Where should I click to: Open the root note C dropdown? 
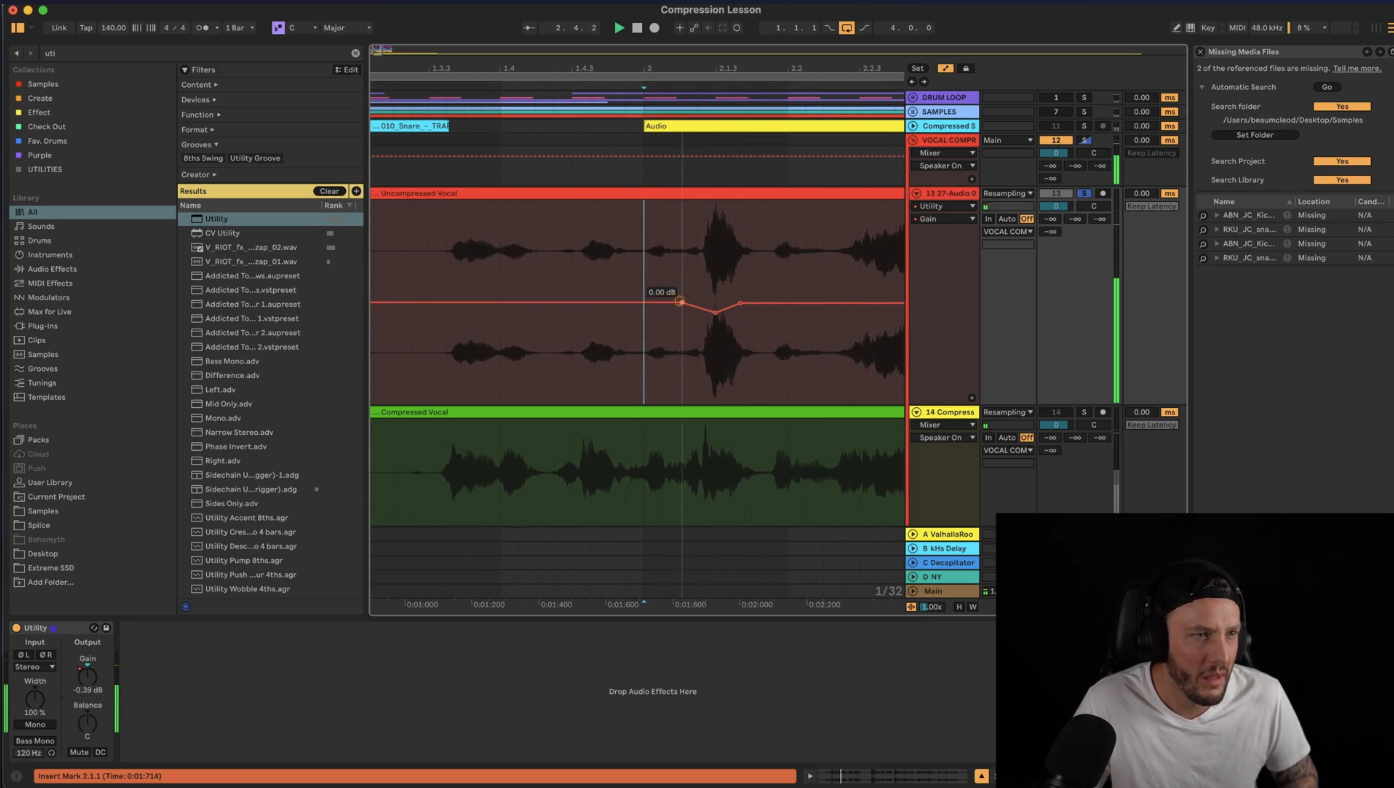point(302,28)
